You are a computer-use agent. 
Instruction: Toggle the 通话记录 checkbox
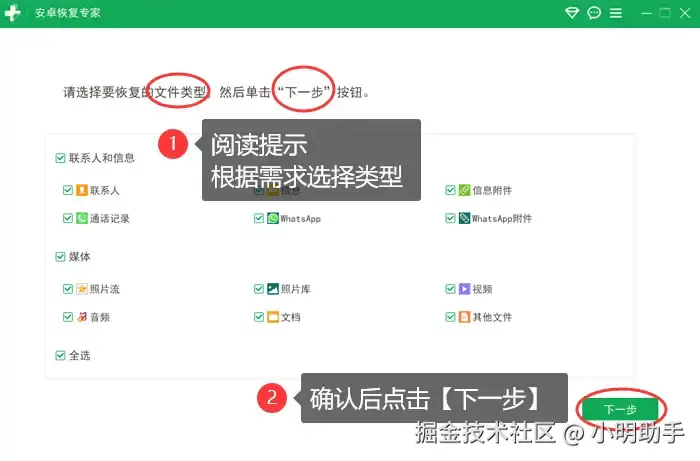pyautogui.click(x=68, y=218)
